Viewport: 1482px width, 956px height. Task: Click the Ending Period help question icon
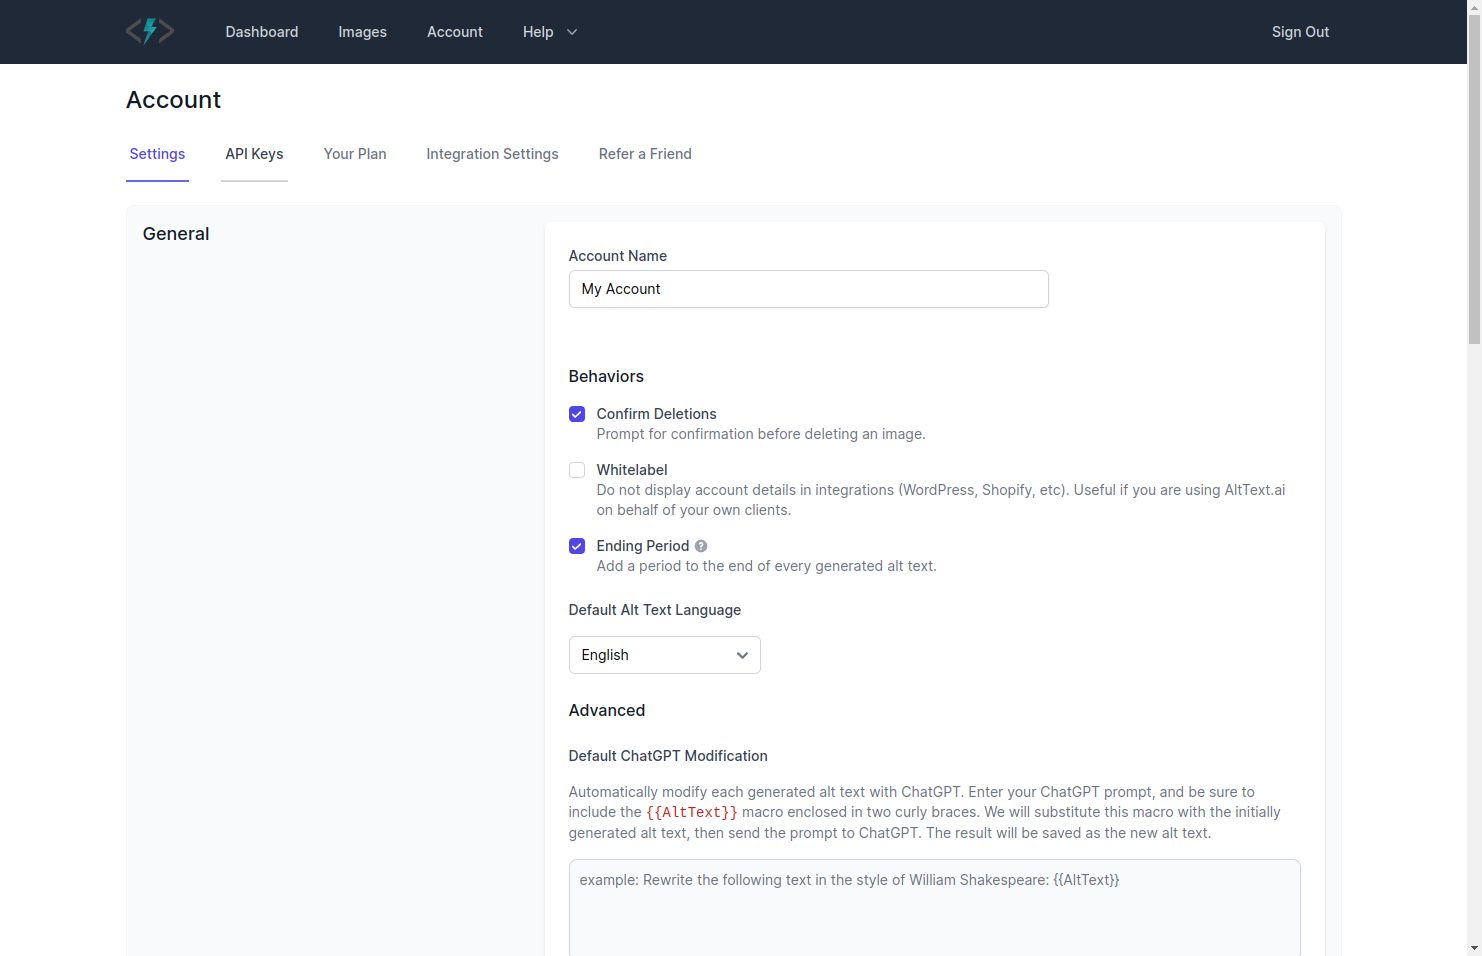tap(701, 546)
